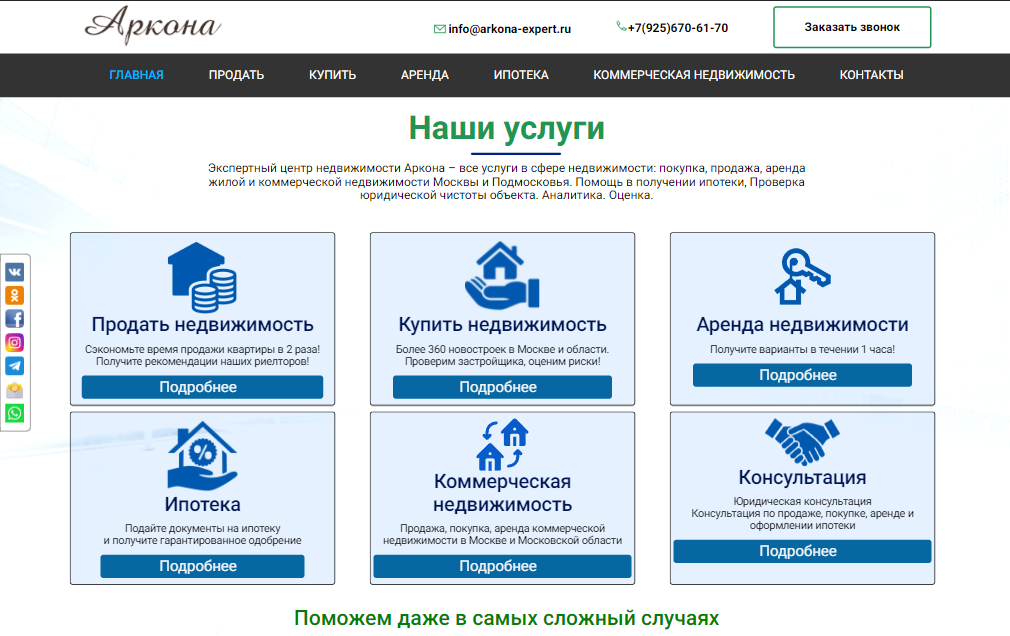1010x636 pixels.
Task: Click the hand holding house icon
Action: click(502, 275)
